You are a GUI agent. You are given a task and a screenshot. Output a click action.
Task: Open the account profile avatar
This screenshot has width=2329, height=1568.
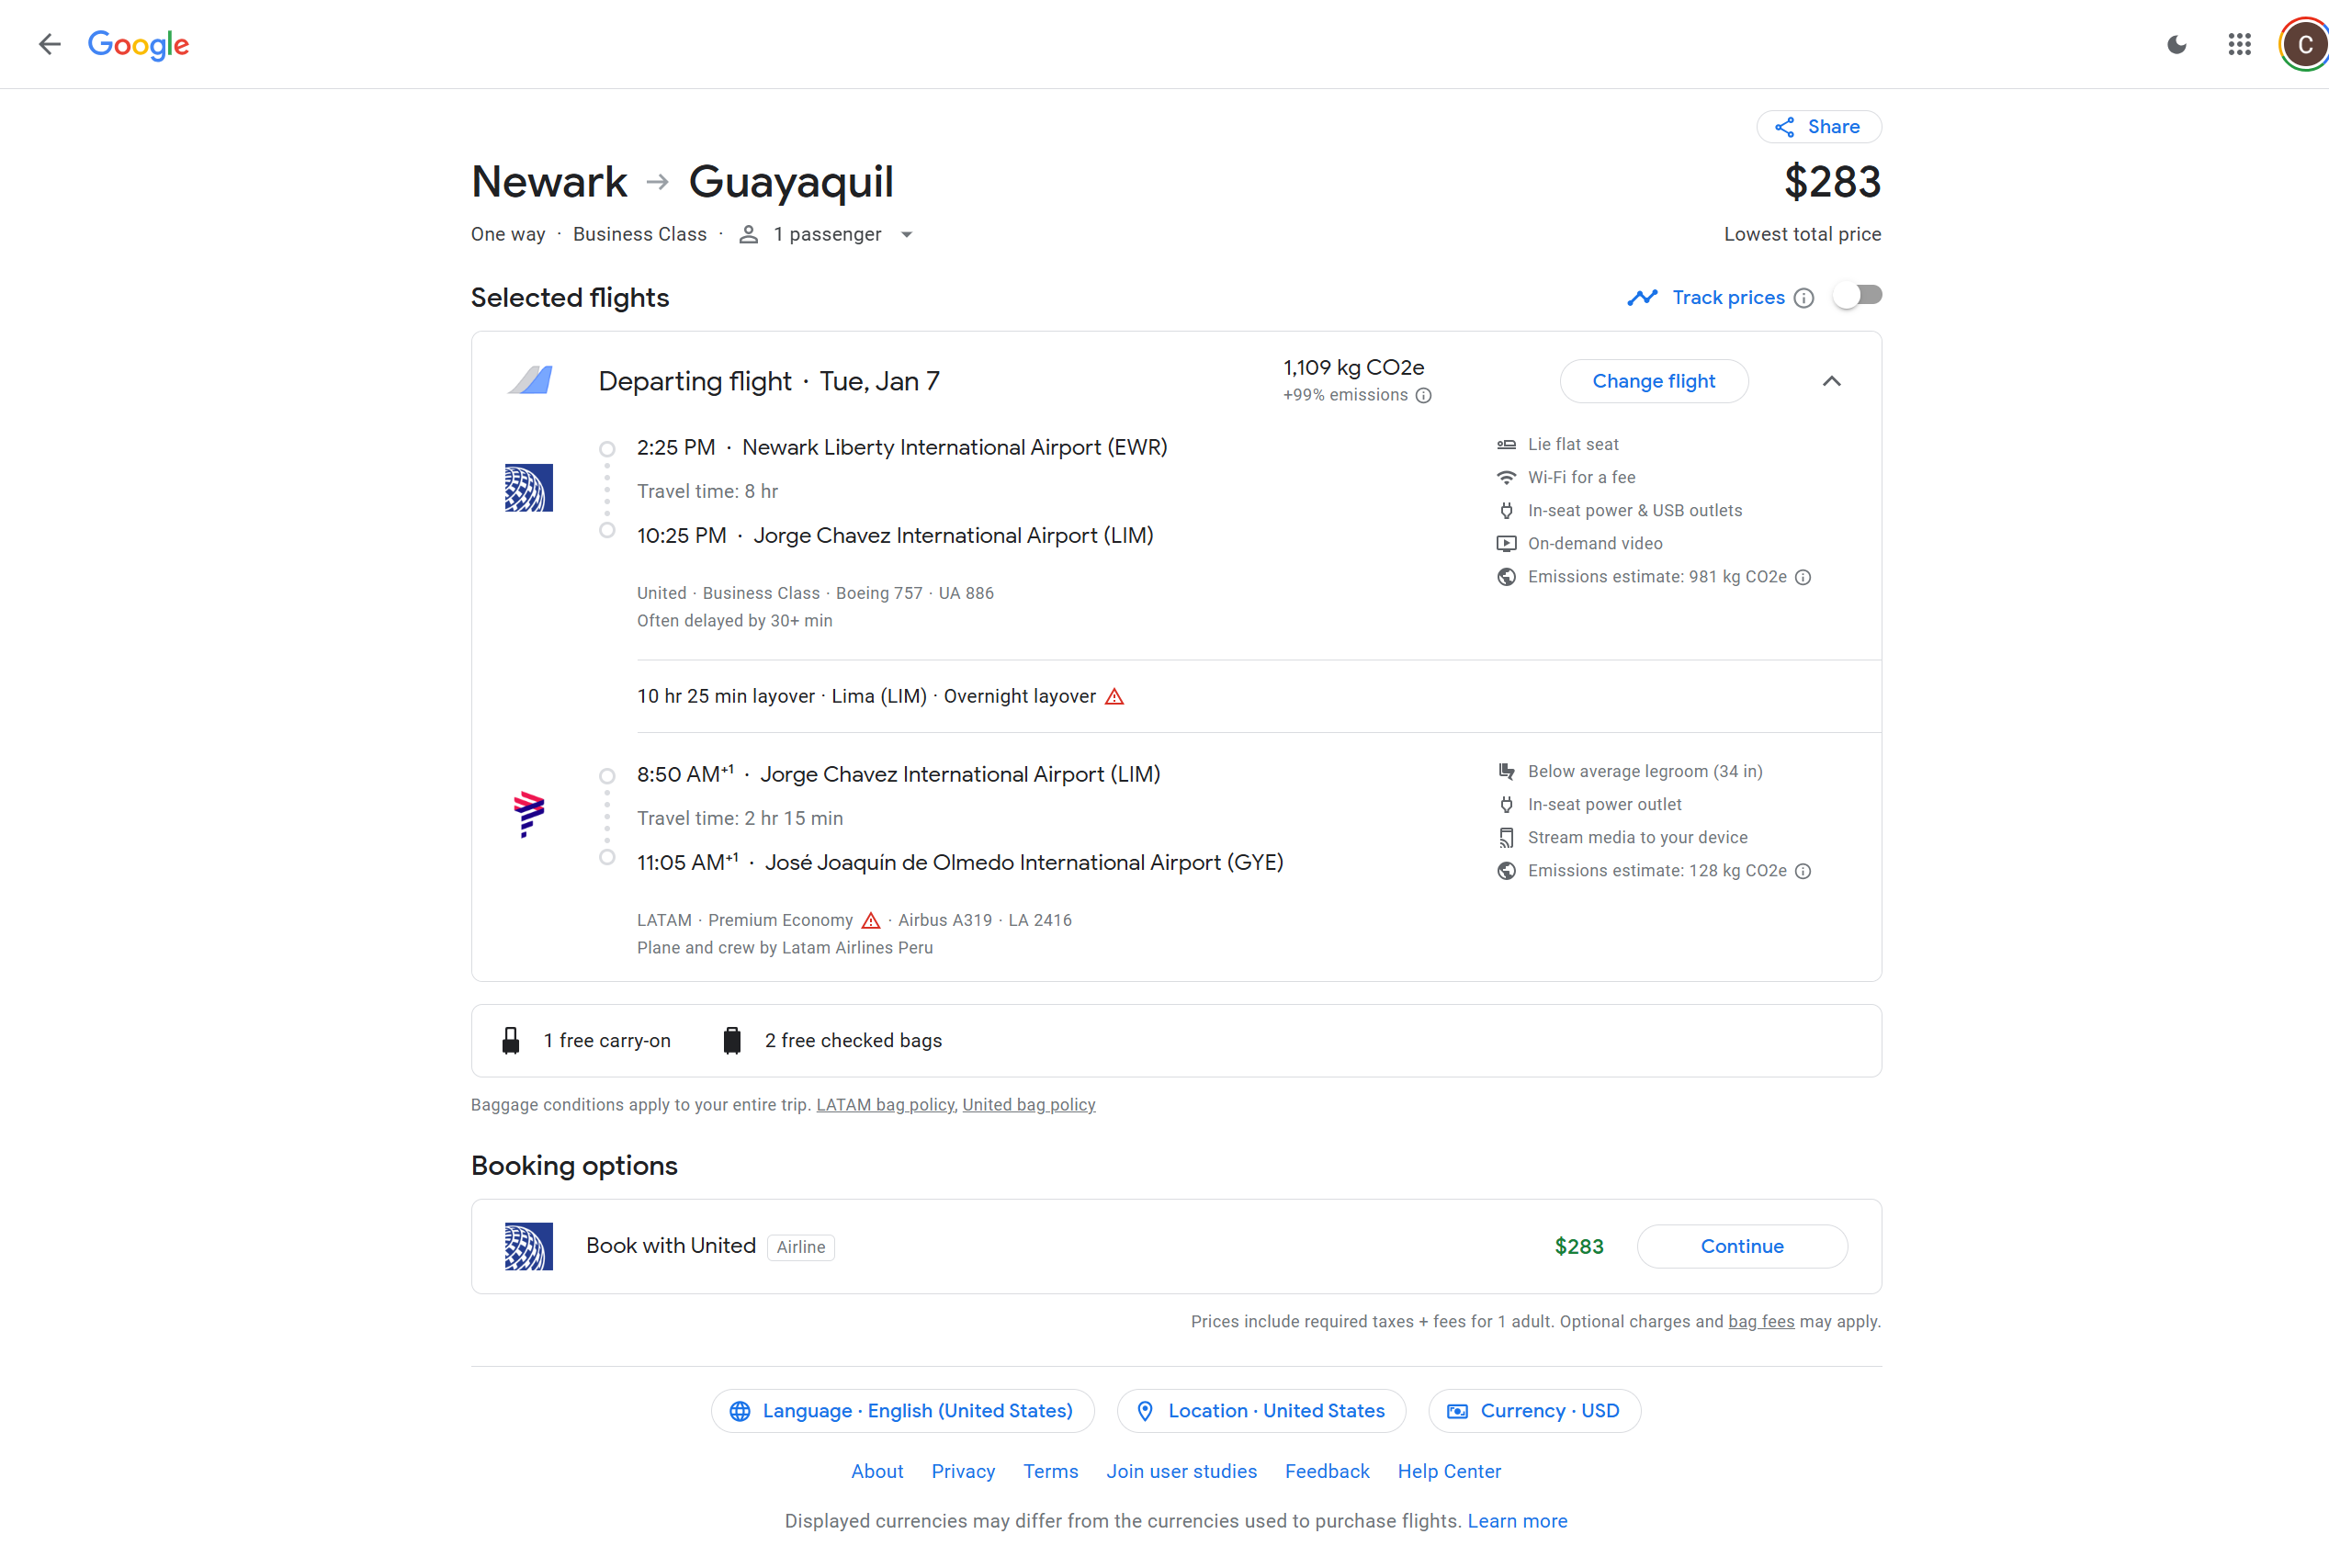tap(2303, 44)
